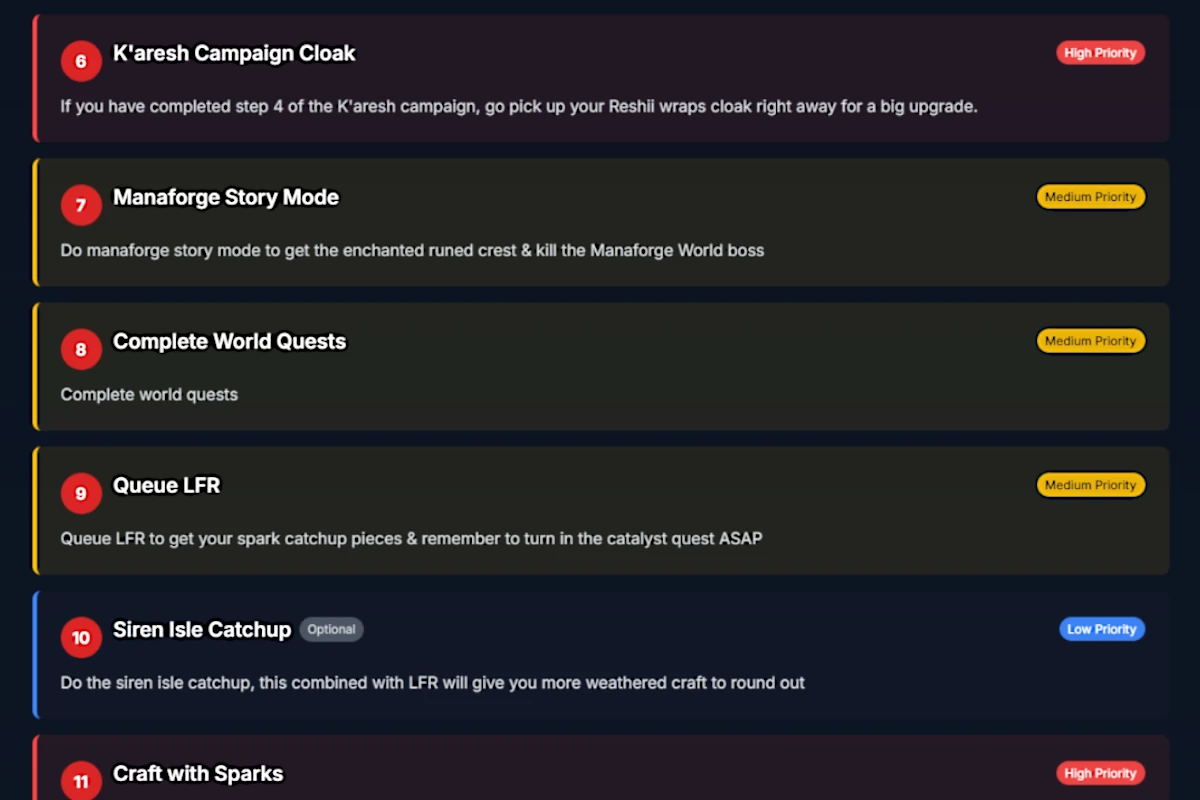
Task: Click the Medium Priority pill on Manaforge Story Mode
Action: tap(1090, 196)
